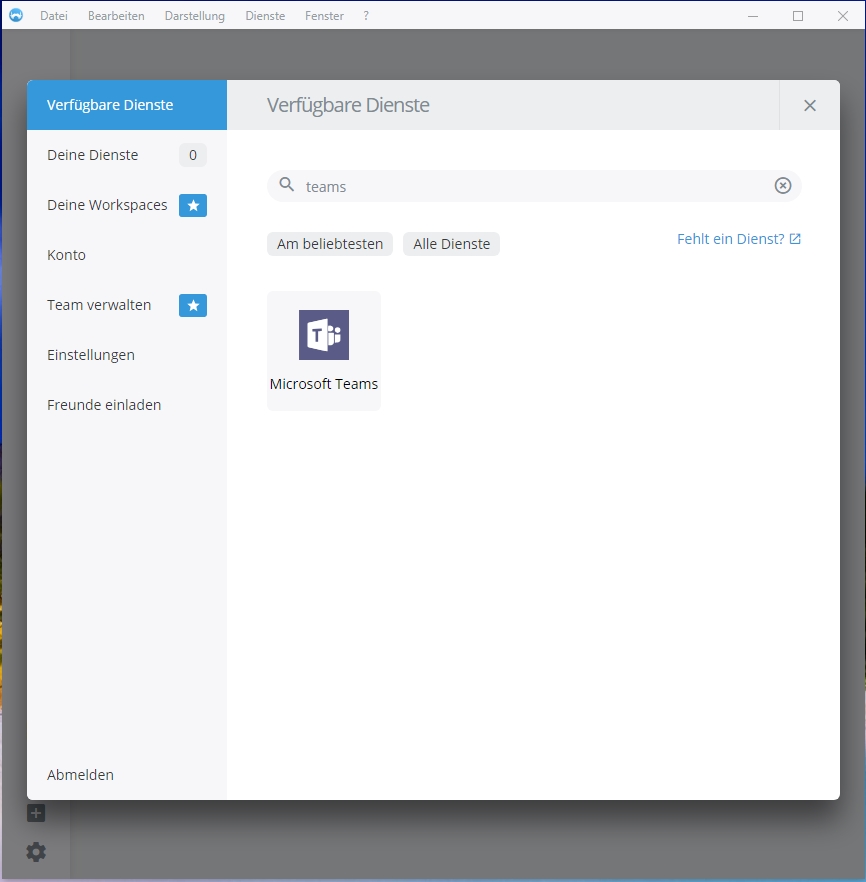The width and height of the screenshot is (866, 882).
Task: Open the Datei menu
Action: (54, 16)
